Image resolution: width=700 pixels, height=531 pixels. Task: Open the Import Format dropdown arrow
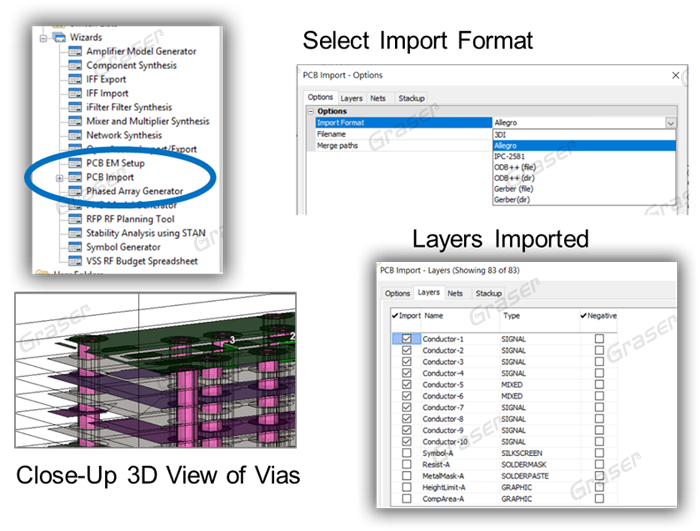coord(671,122)
